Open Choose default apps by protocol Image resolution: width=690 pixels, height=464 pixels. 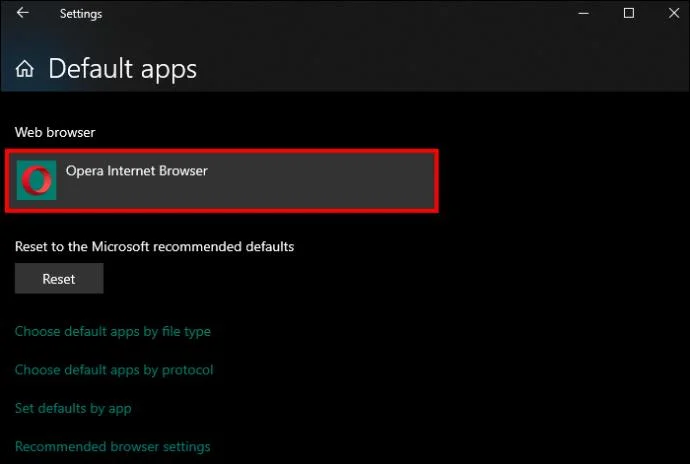[114, 370]
